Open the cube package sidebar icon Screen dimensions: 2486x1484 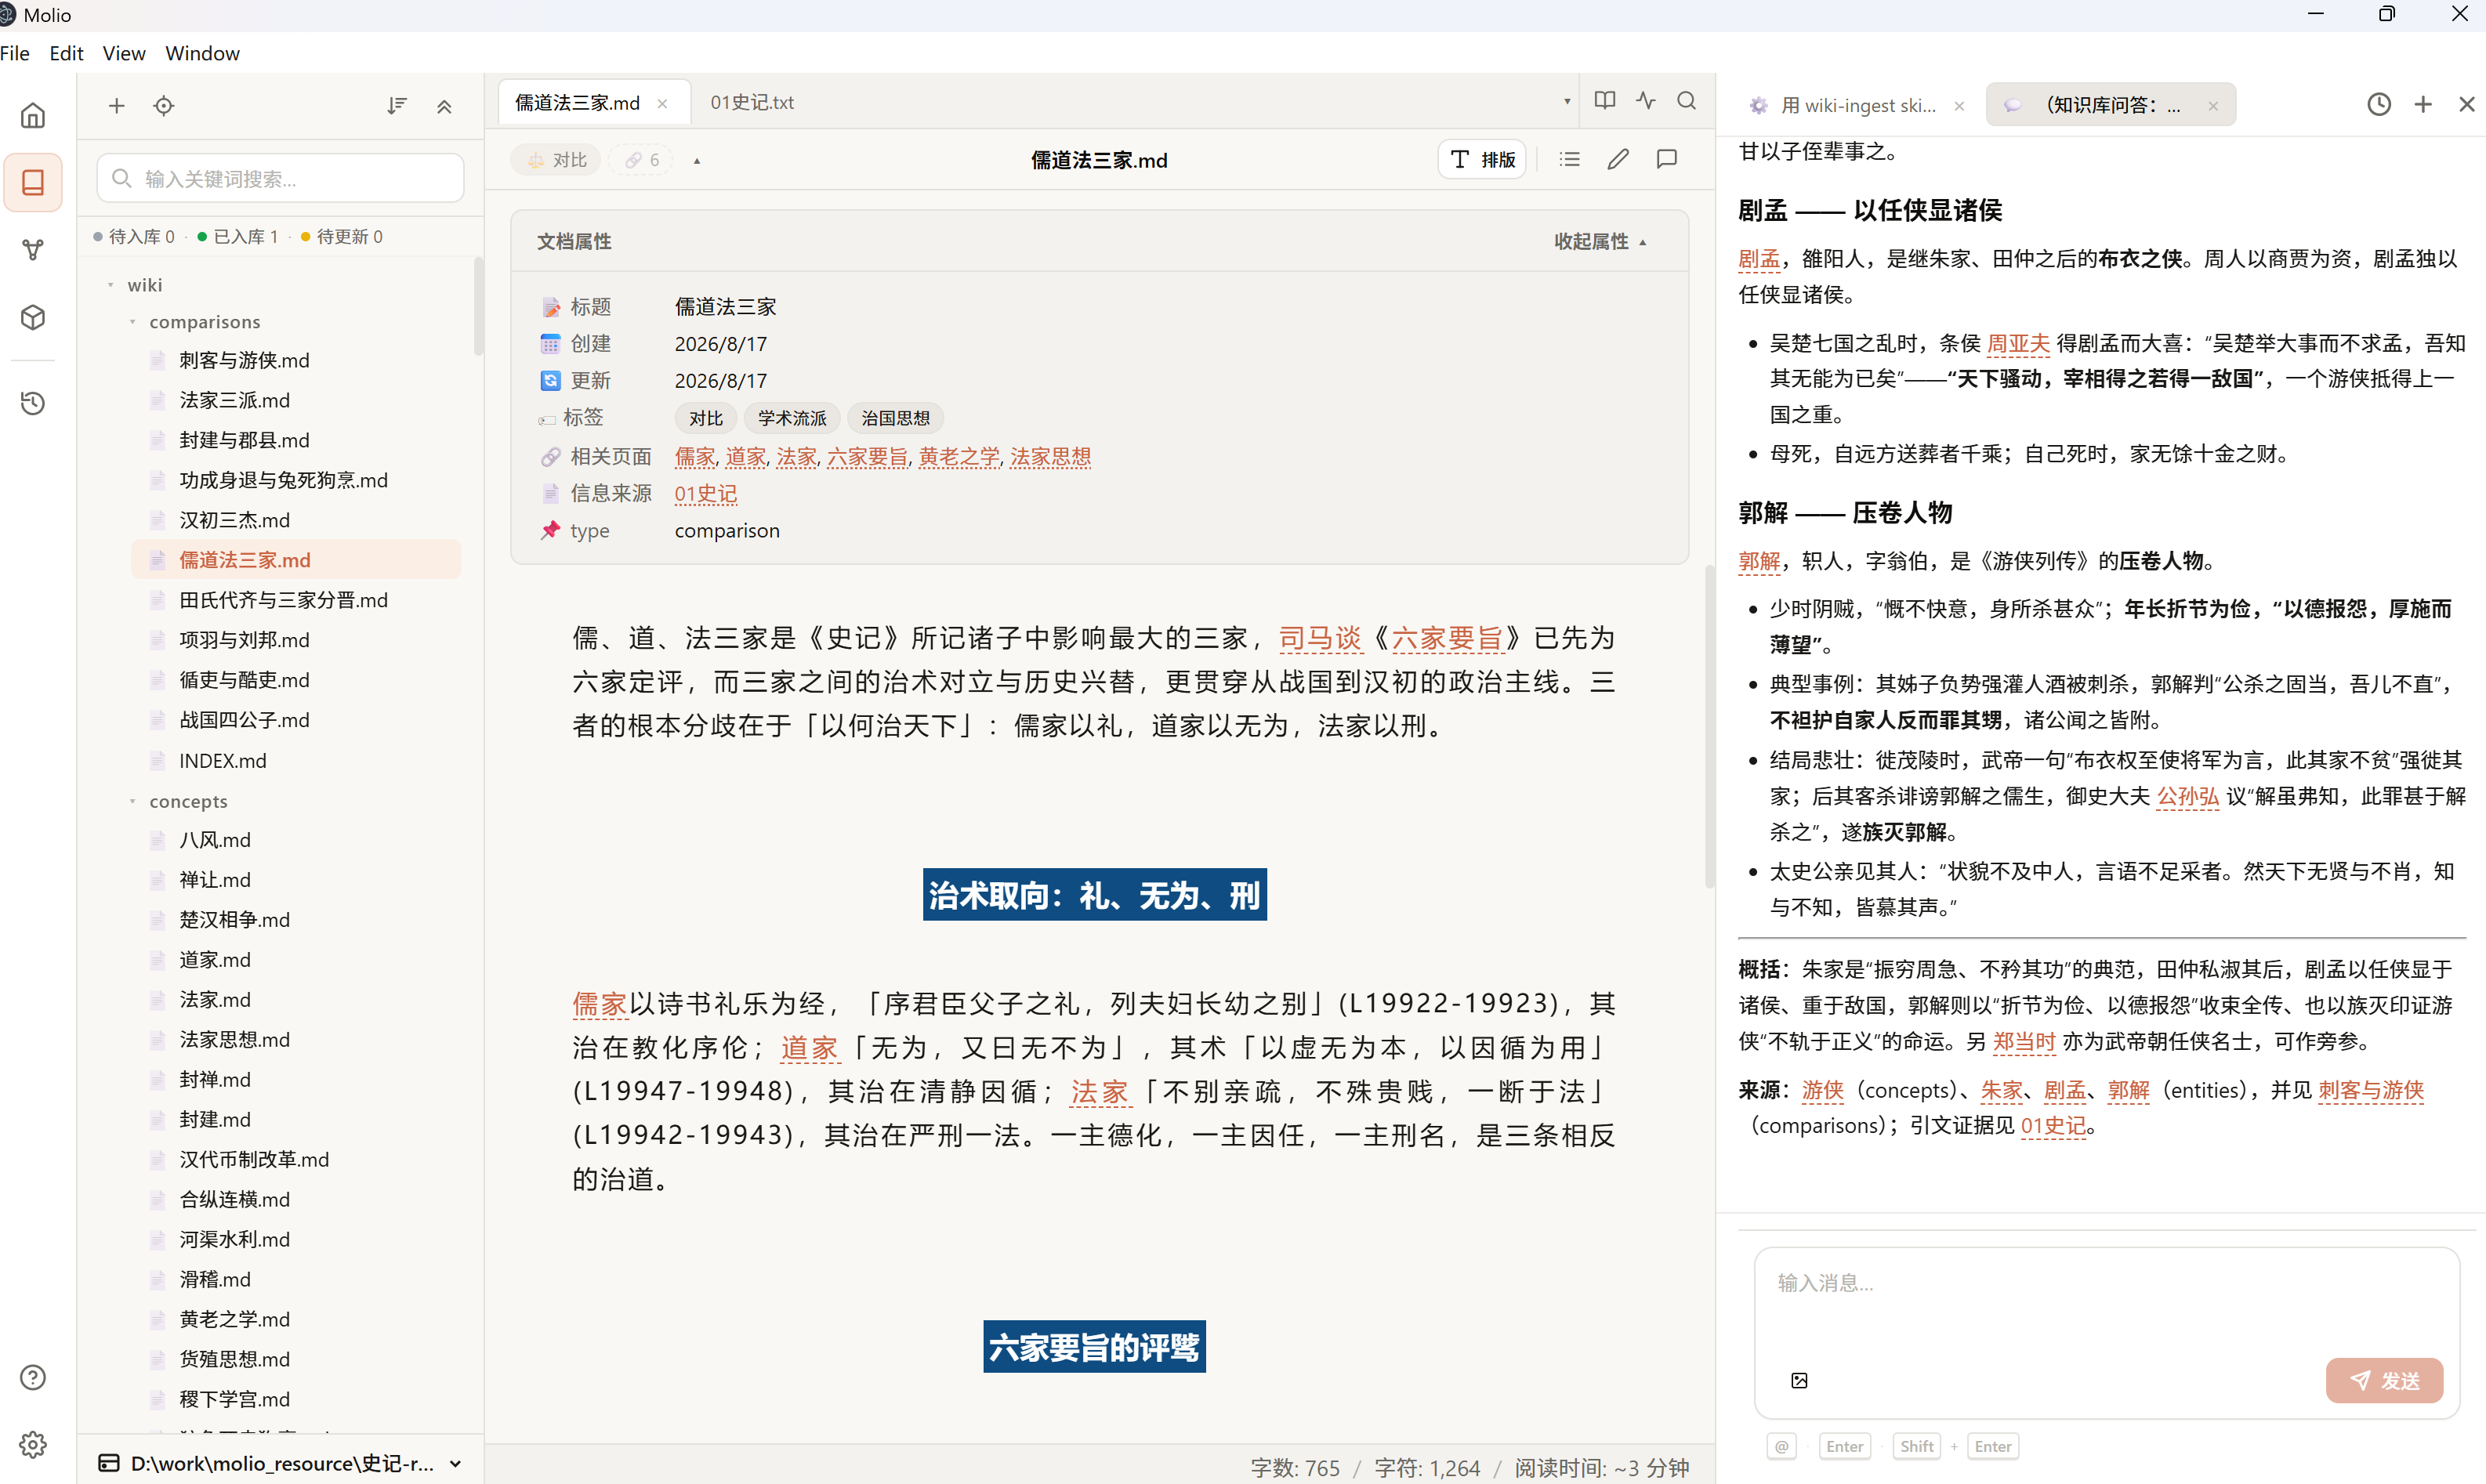click(x=33, y=317)
